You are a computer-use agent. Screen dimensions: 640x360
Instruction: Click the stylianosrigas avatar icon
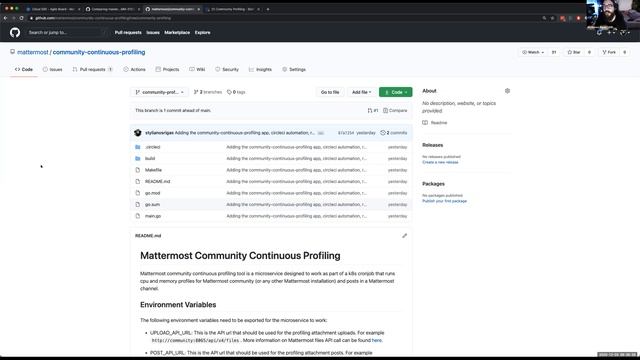coord(138,133)
